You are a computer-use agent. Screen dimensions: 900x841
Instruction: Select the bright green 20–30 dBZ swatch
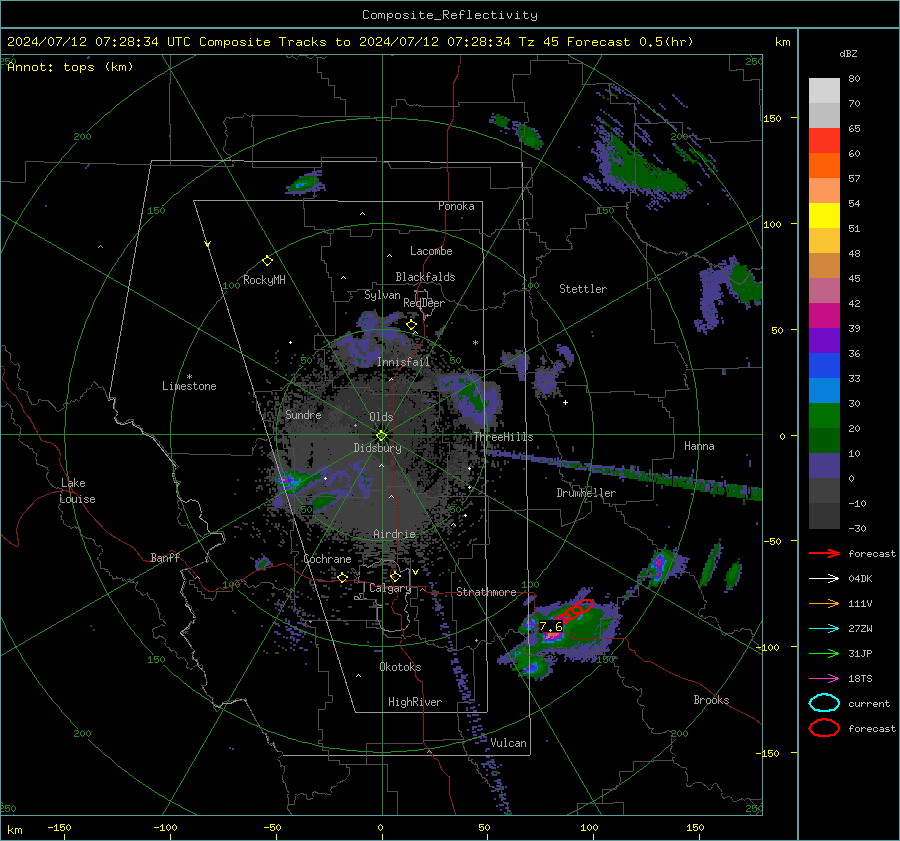point(824,416)
